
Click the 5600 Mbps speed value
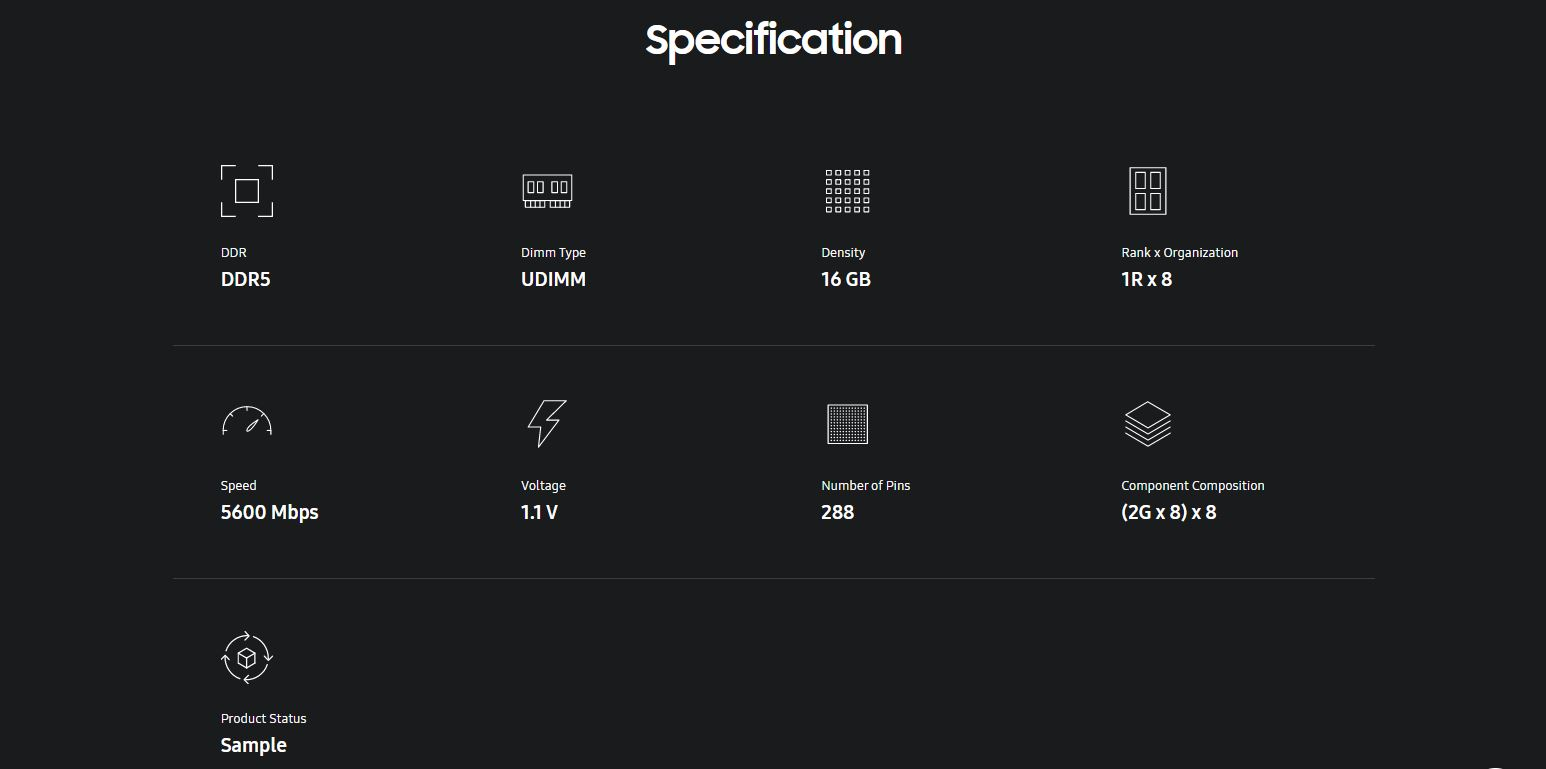tap(269, 513)
